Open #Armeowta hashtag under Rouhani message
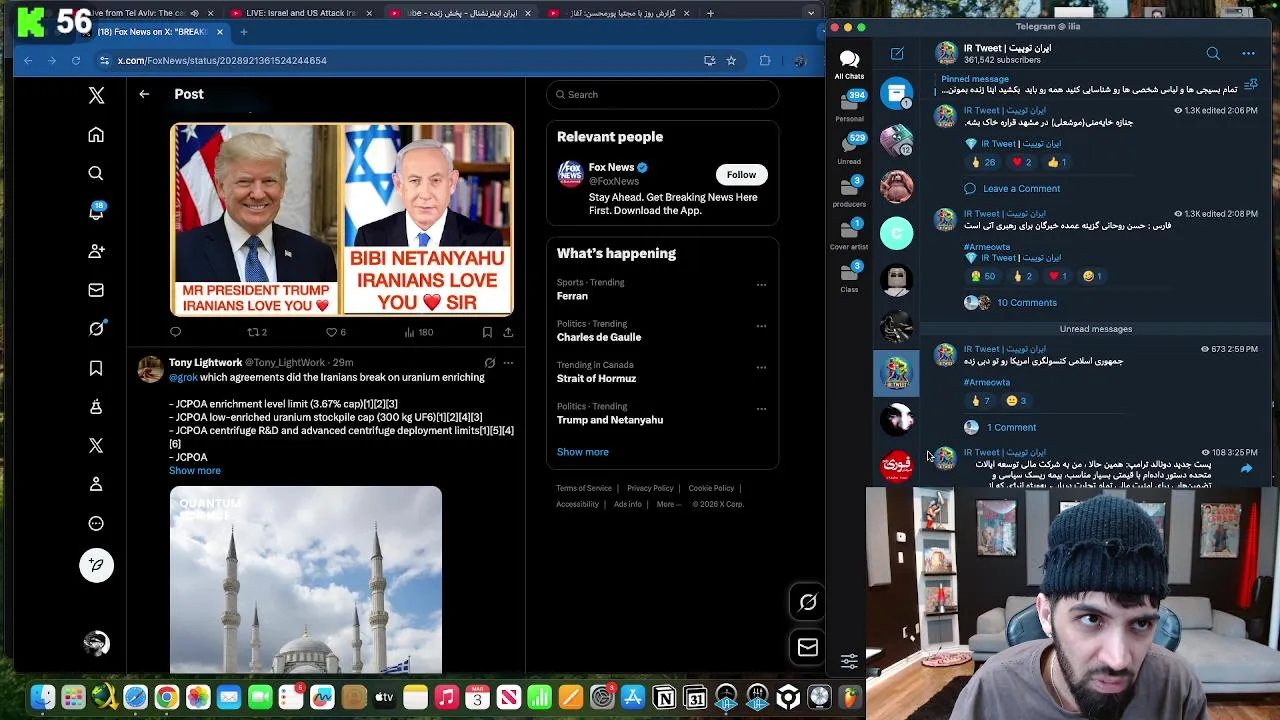Image resolution: width=1280 pixels, height=720 pixels. click(x=987, y=247)
